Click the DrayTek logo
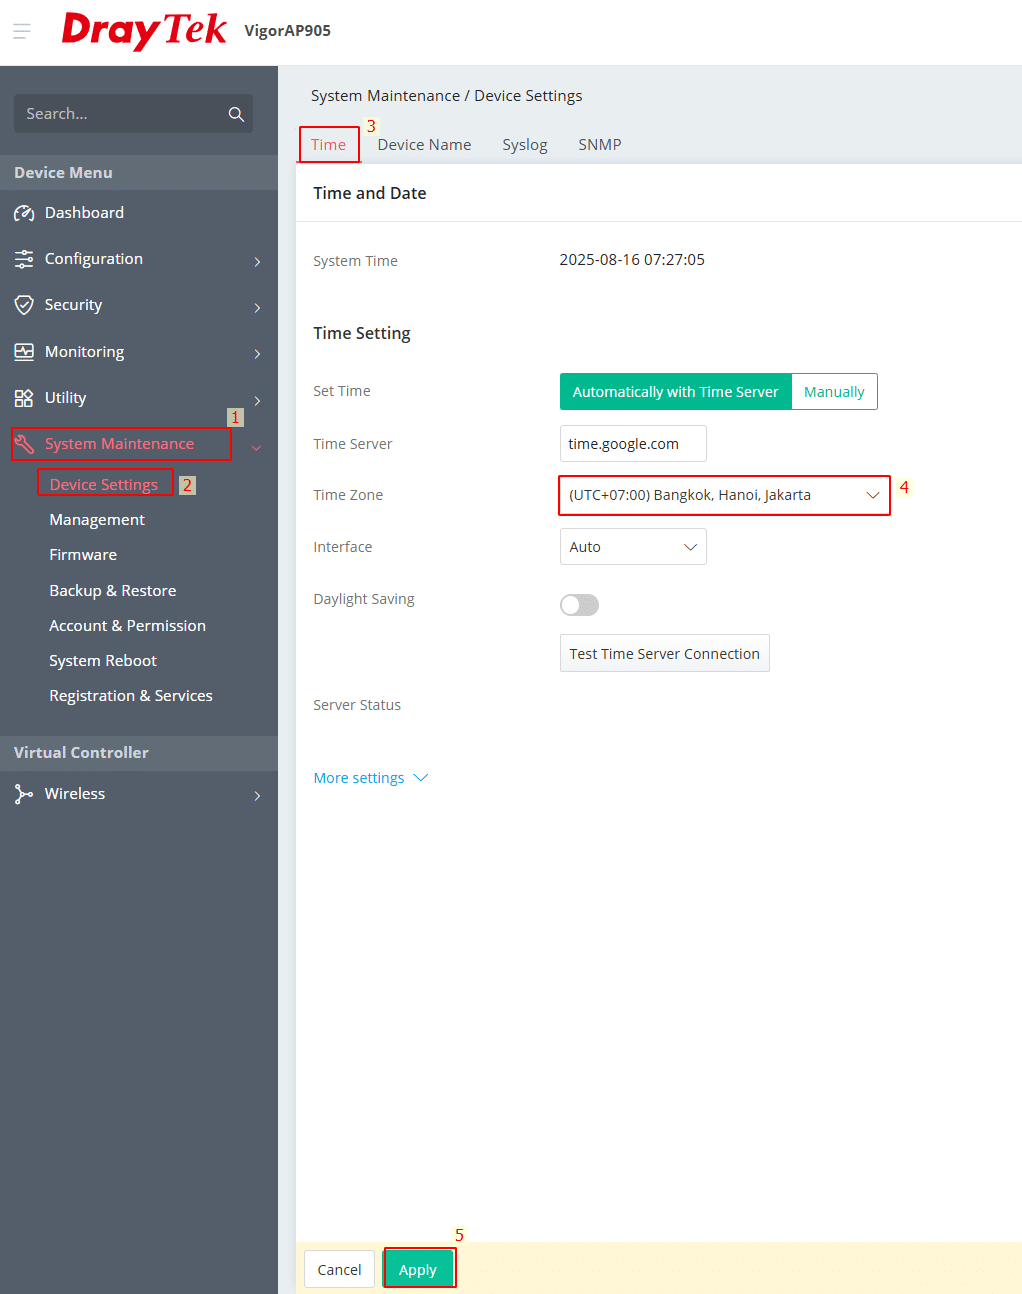The width and height of the screenshot is (1022, 1294). click(144, 31)
